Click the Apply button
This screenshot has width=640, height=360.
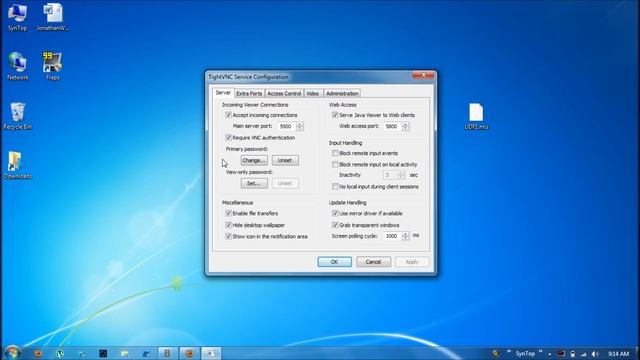coord(412,262)
